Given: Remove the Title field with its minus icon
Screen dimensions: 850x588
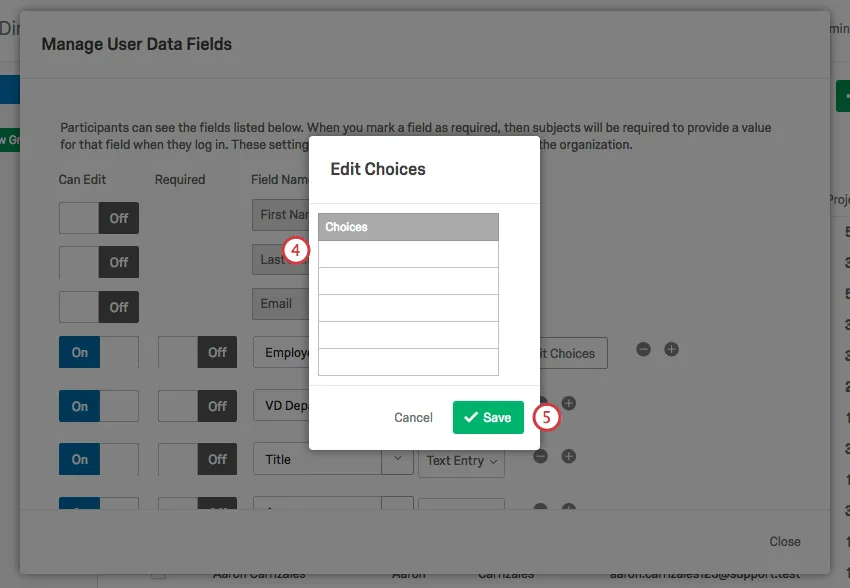Looking at the screenshot, I should (x=540, y=459).
